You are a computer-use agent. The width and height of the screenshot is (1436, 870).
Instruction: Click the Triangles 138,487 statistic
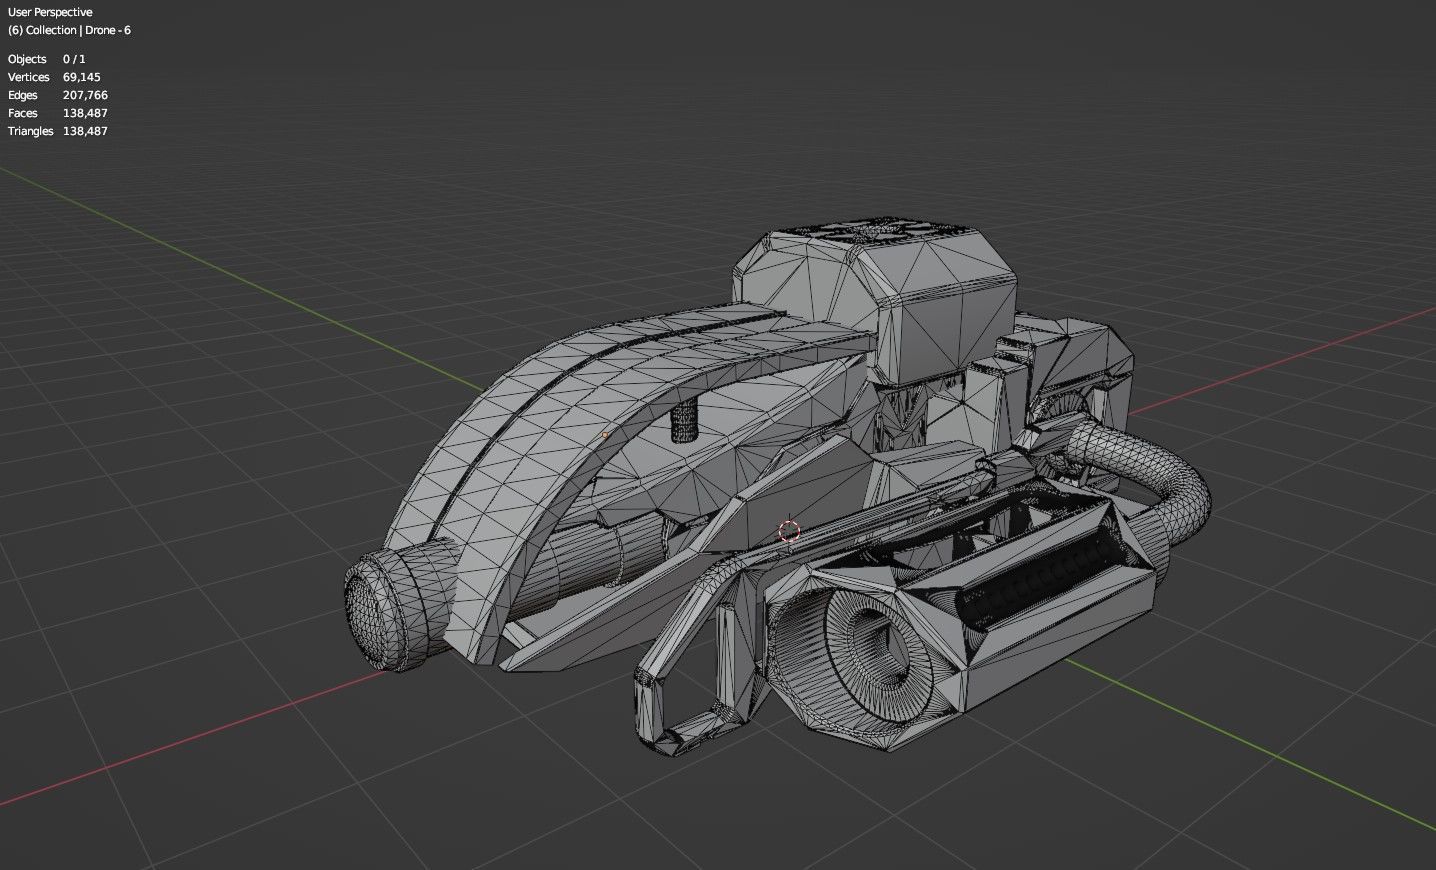(x=58, y=131)
